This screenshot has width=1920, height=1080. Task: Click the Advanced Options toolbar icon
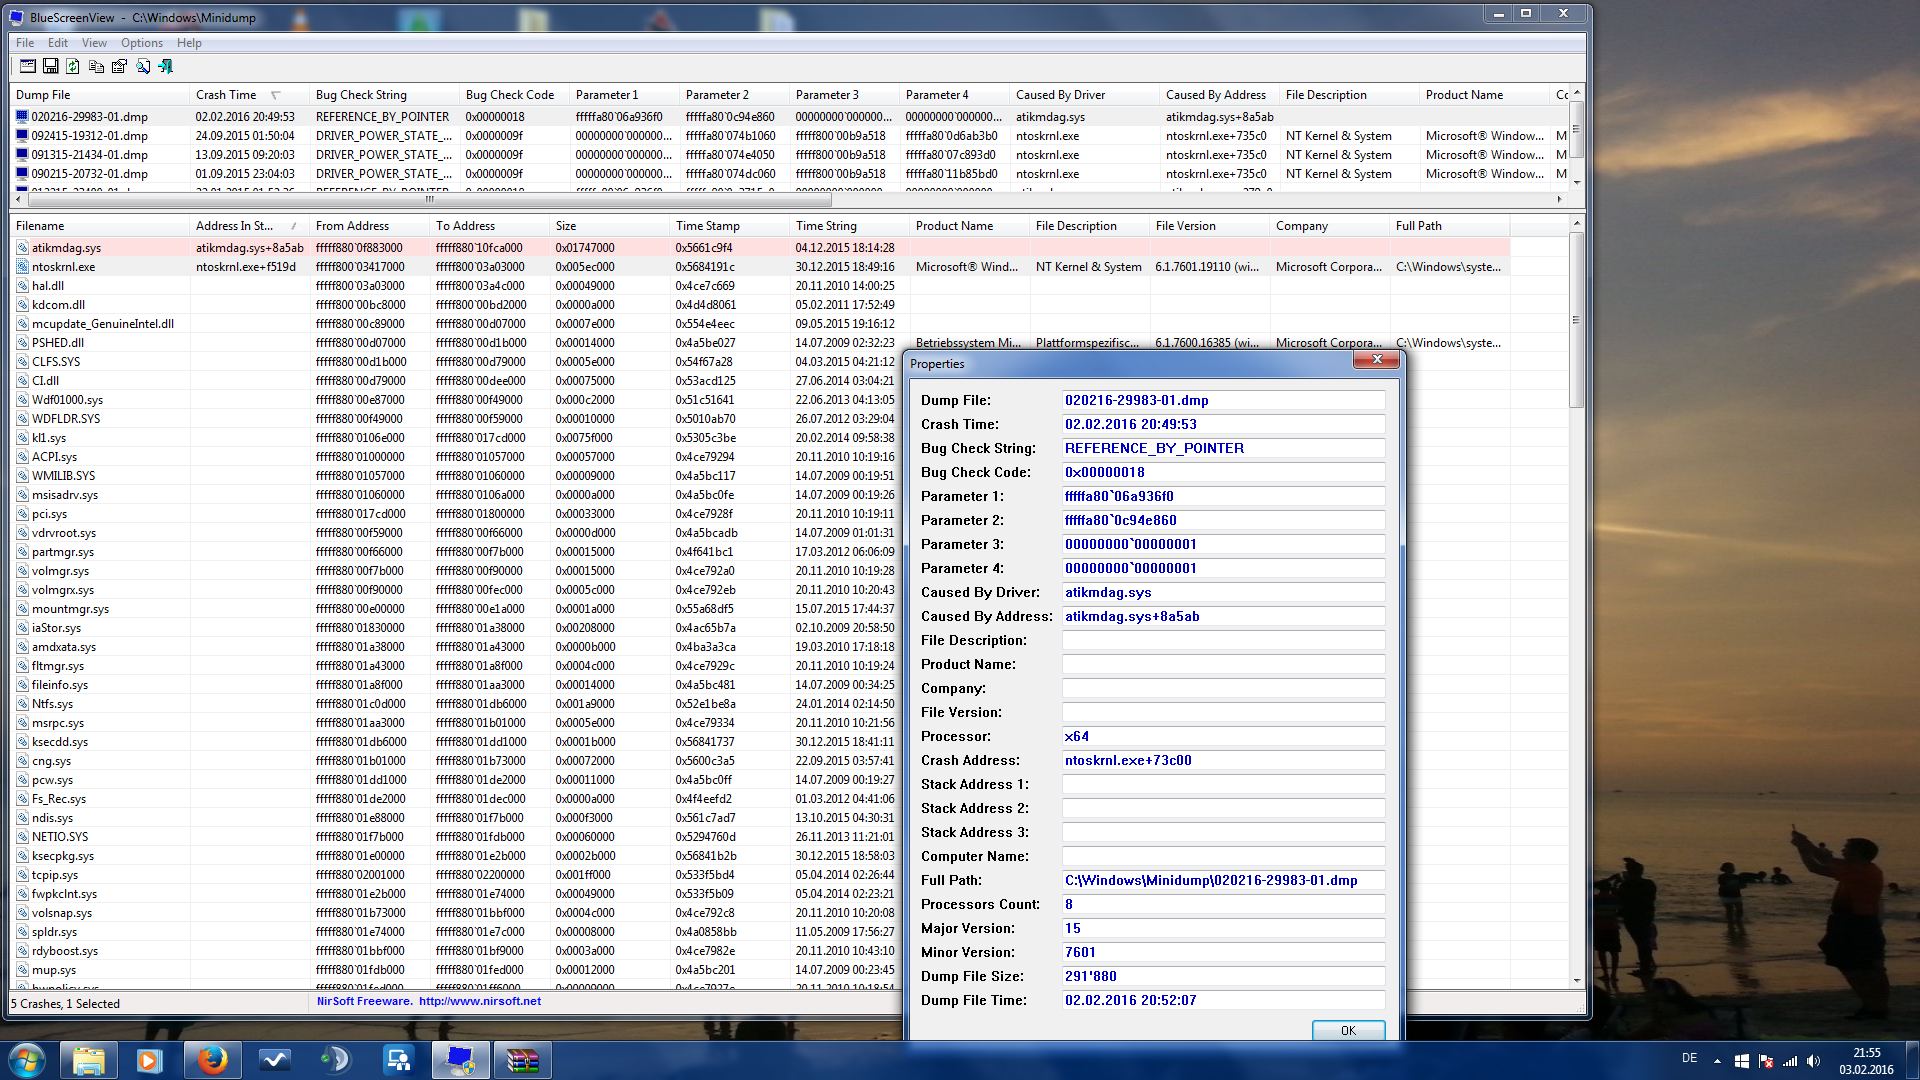point(27,66)
